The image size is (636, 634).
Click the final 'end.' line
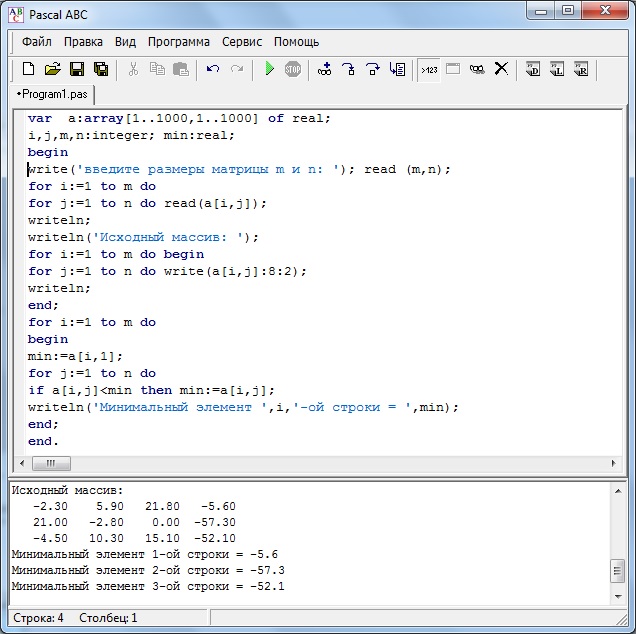[43, 441]
